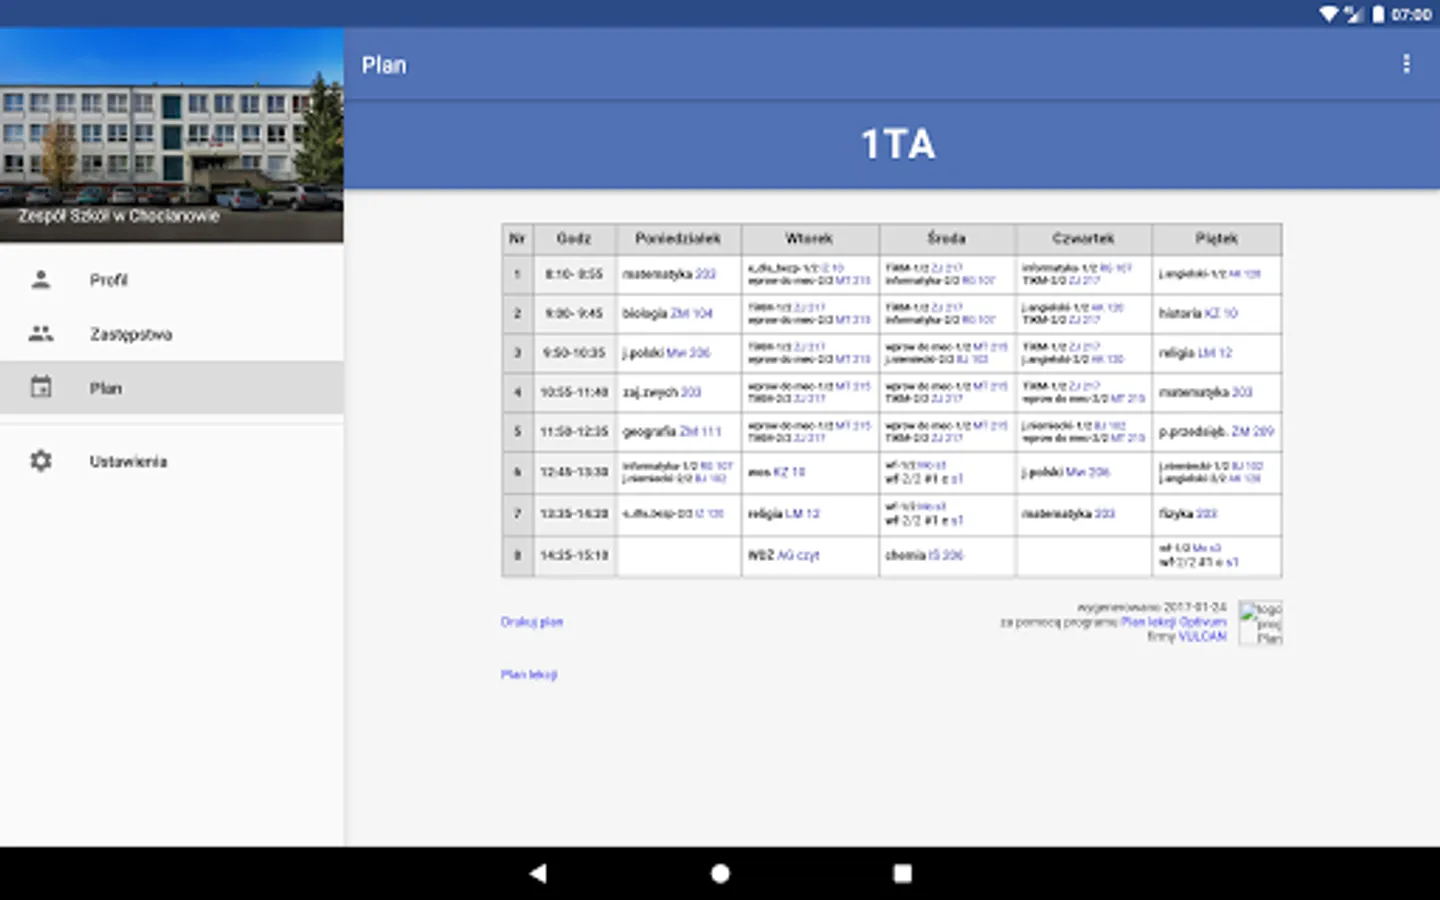Click the j.polski lesson on Thursday
1440x900 pixels.
click(x=1042, y=472)
